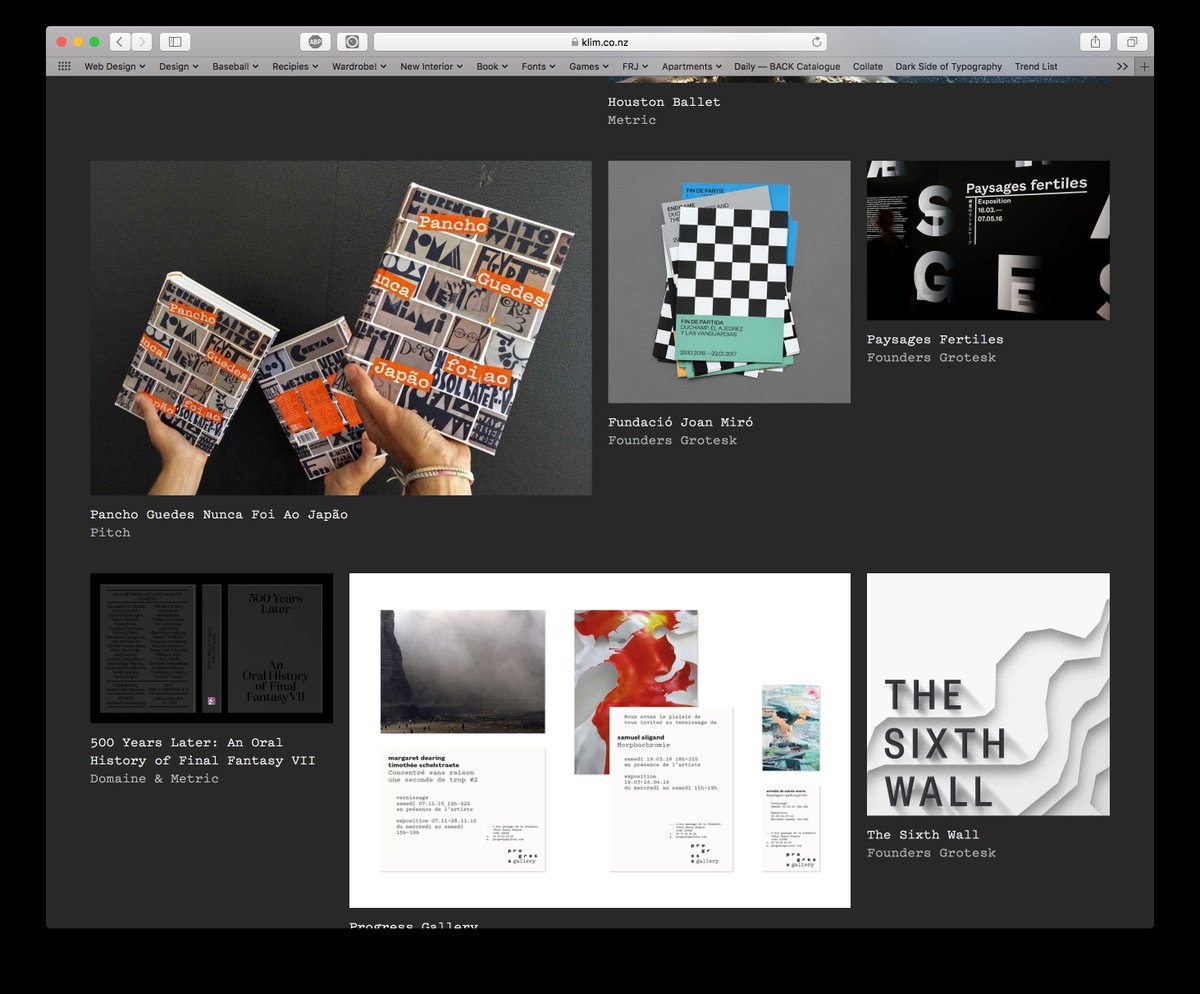This screenshot has height=994, width=1200.
Task: Select the Pitch font label
Action: (110, 533)
